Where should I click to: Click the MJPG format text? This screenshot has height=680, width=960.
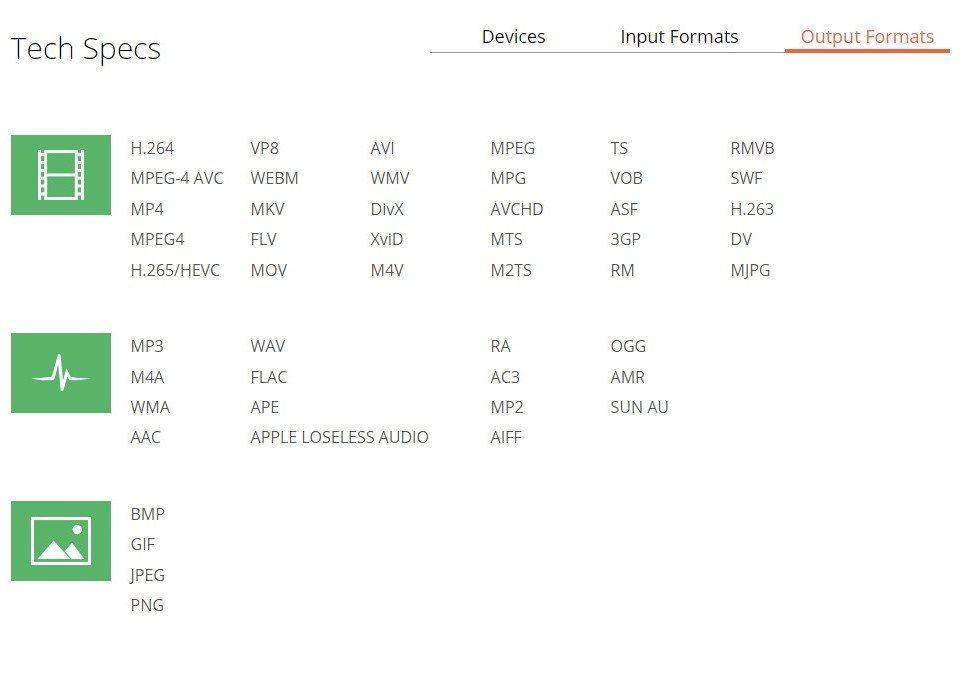point(750,270)
